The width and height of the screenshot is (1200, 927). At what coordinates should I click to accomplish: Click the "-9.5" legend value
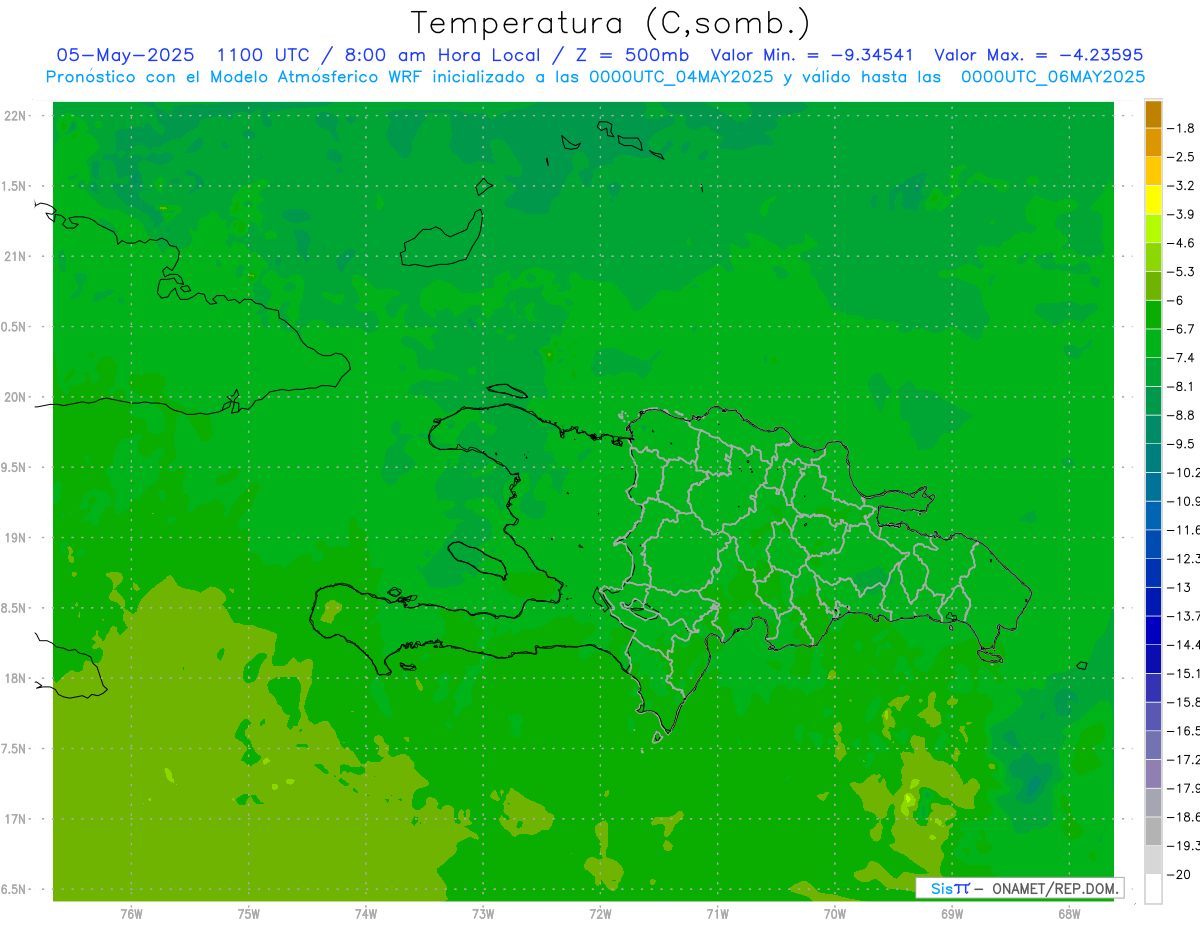coord(1181,444)
